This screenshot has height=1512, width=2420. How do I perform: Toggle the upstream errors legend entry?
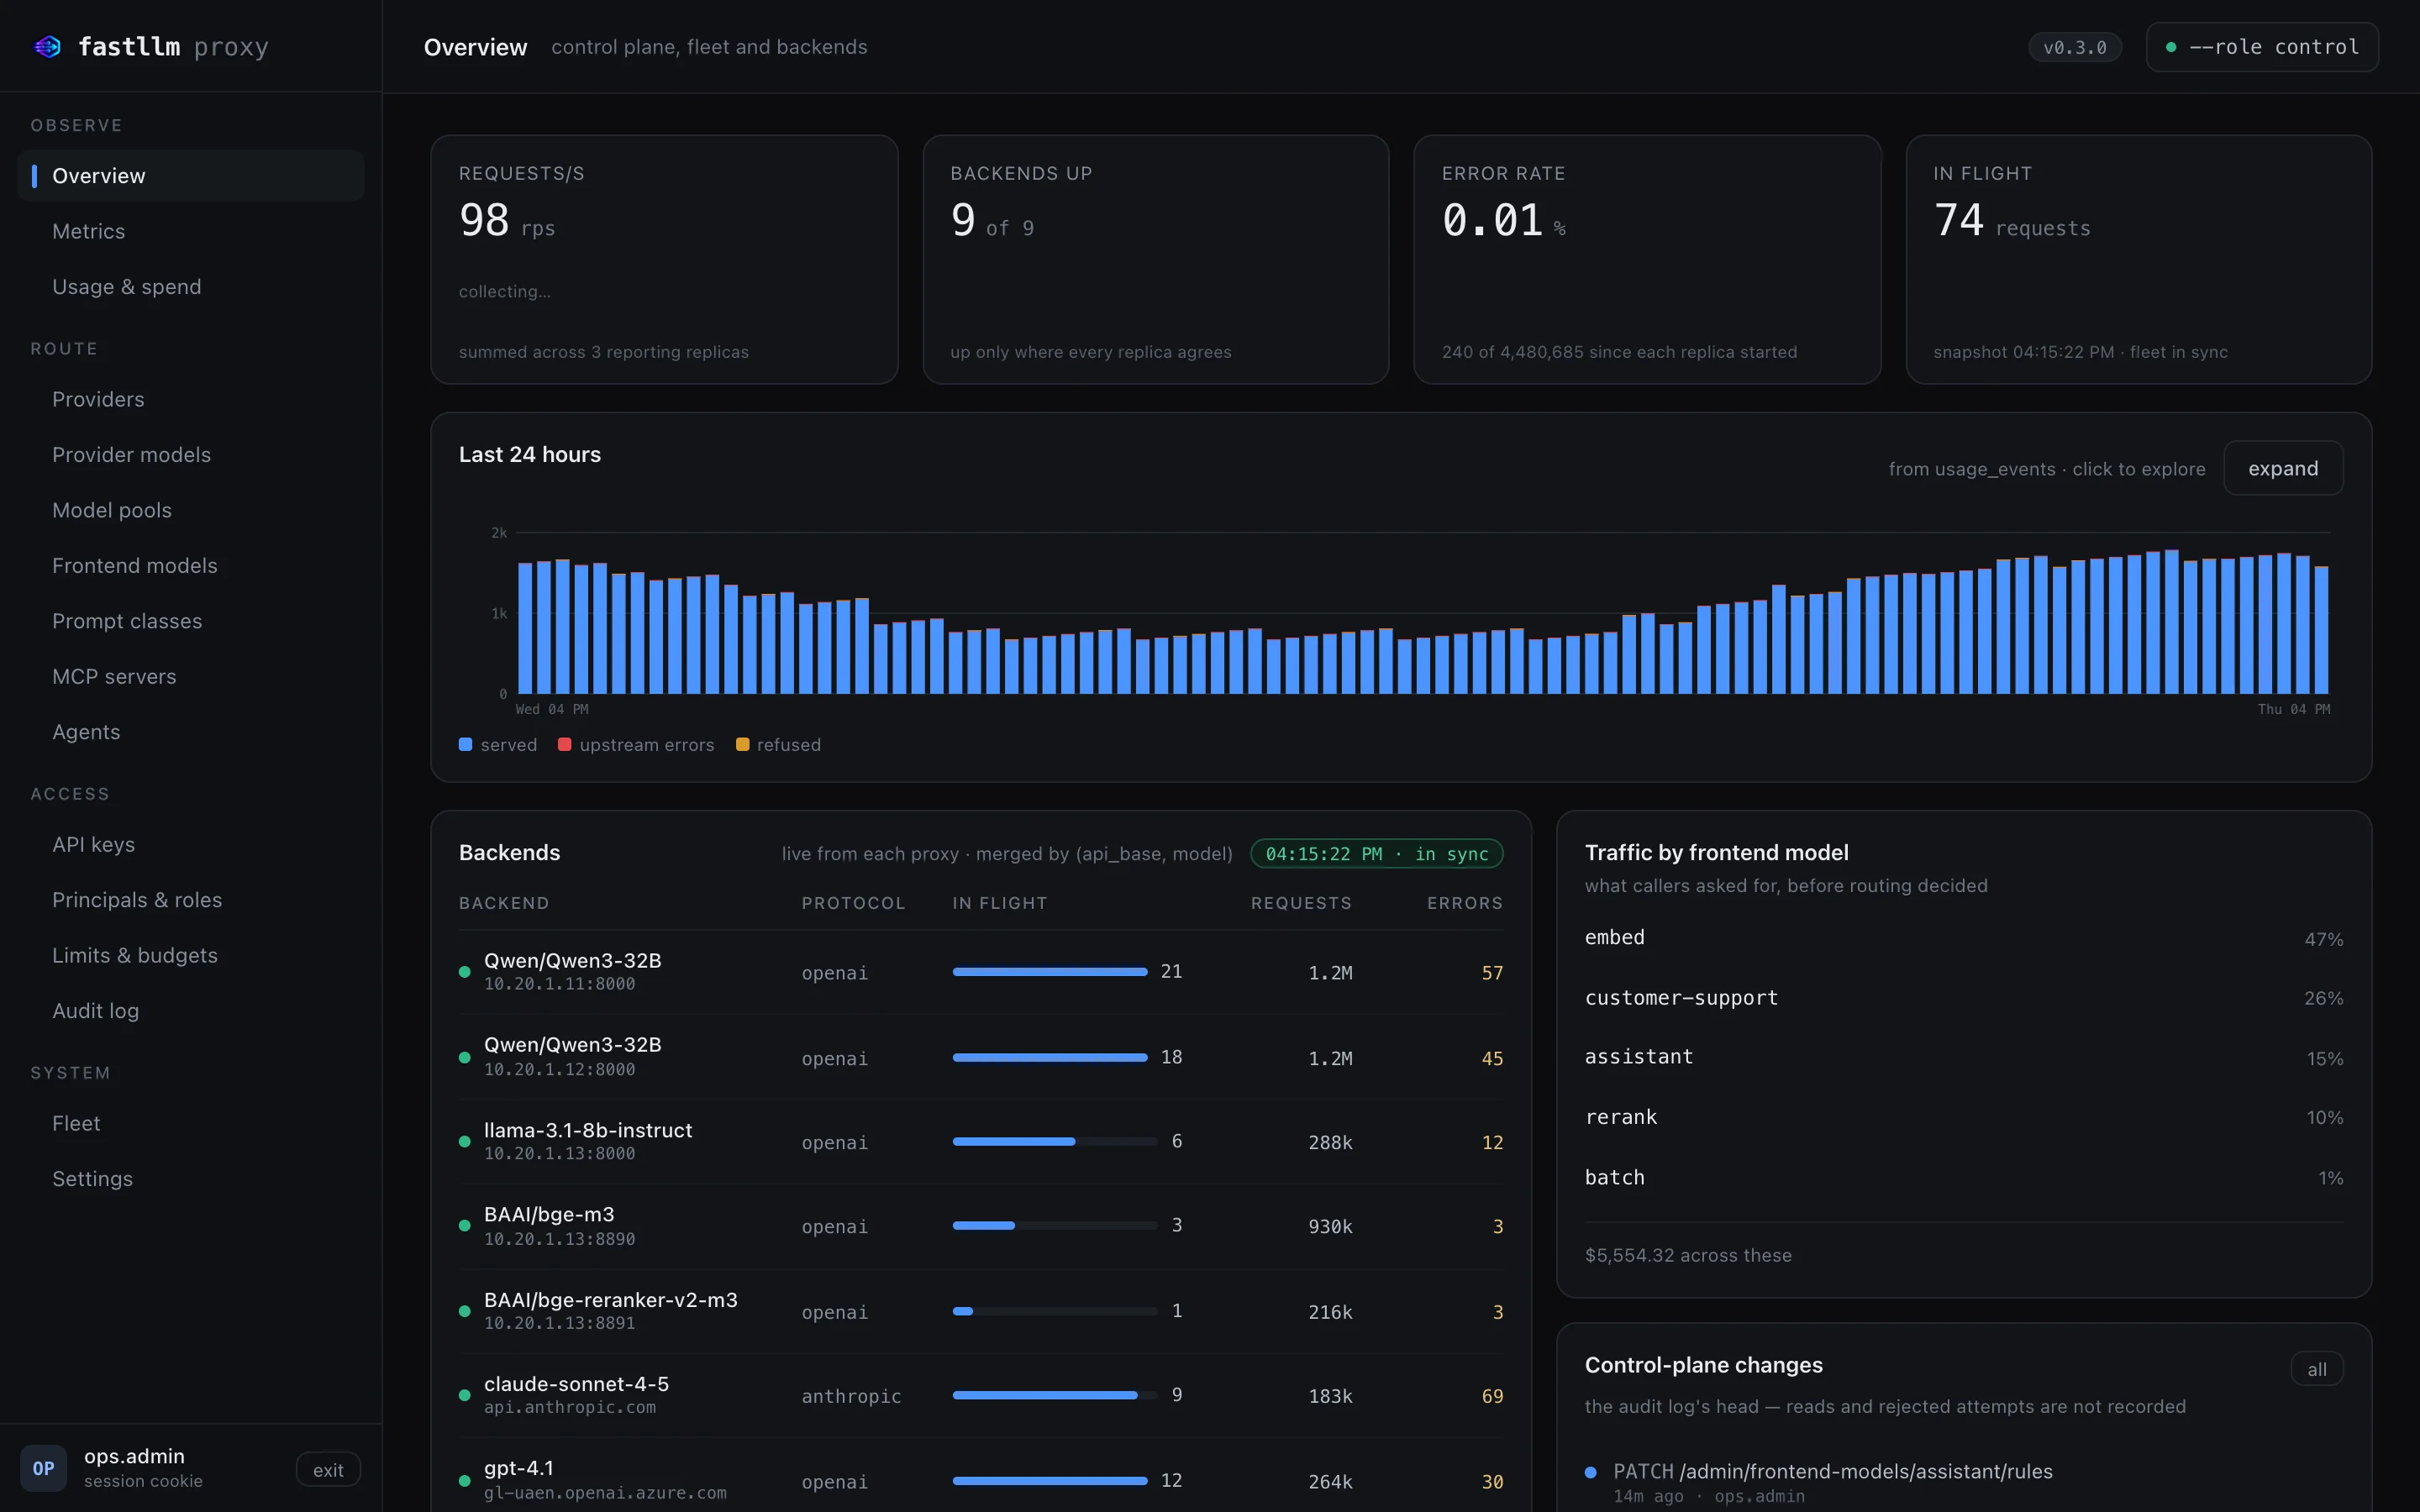click(x=636, y=745)
